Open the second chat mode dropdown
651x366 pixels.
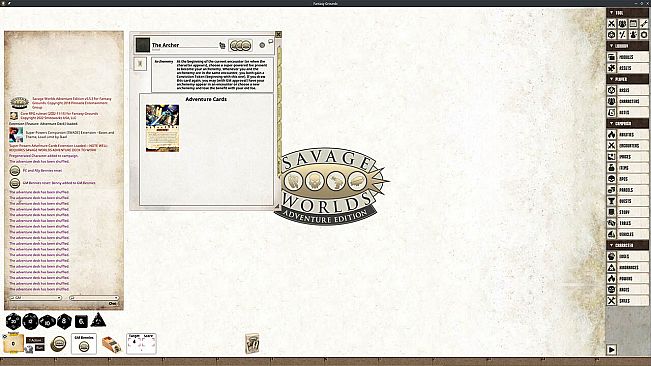94,298
